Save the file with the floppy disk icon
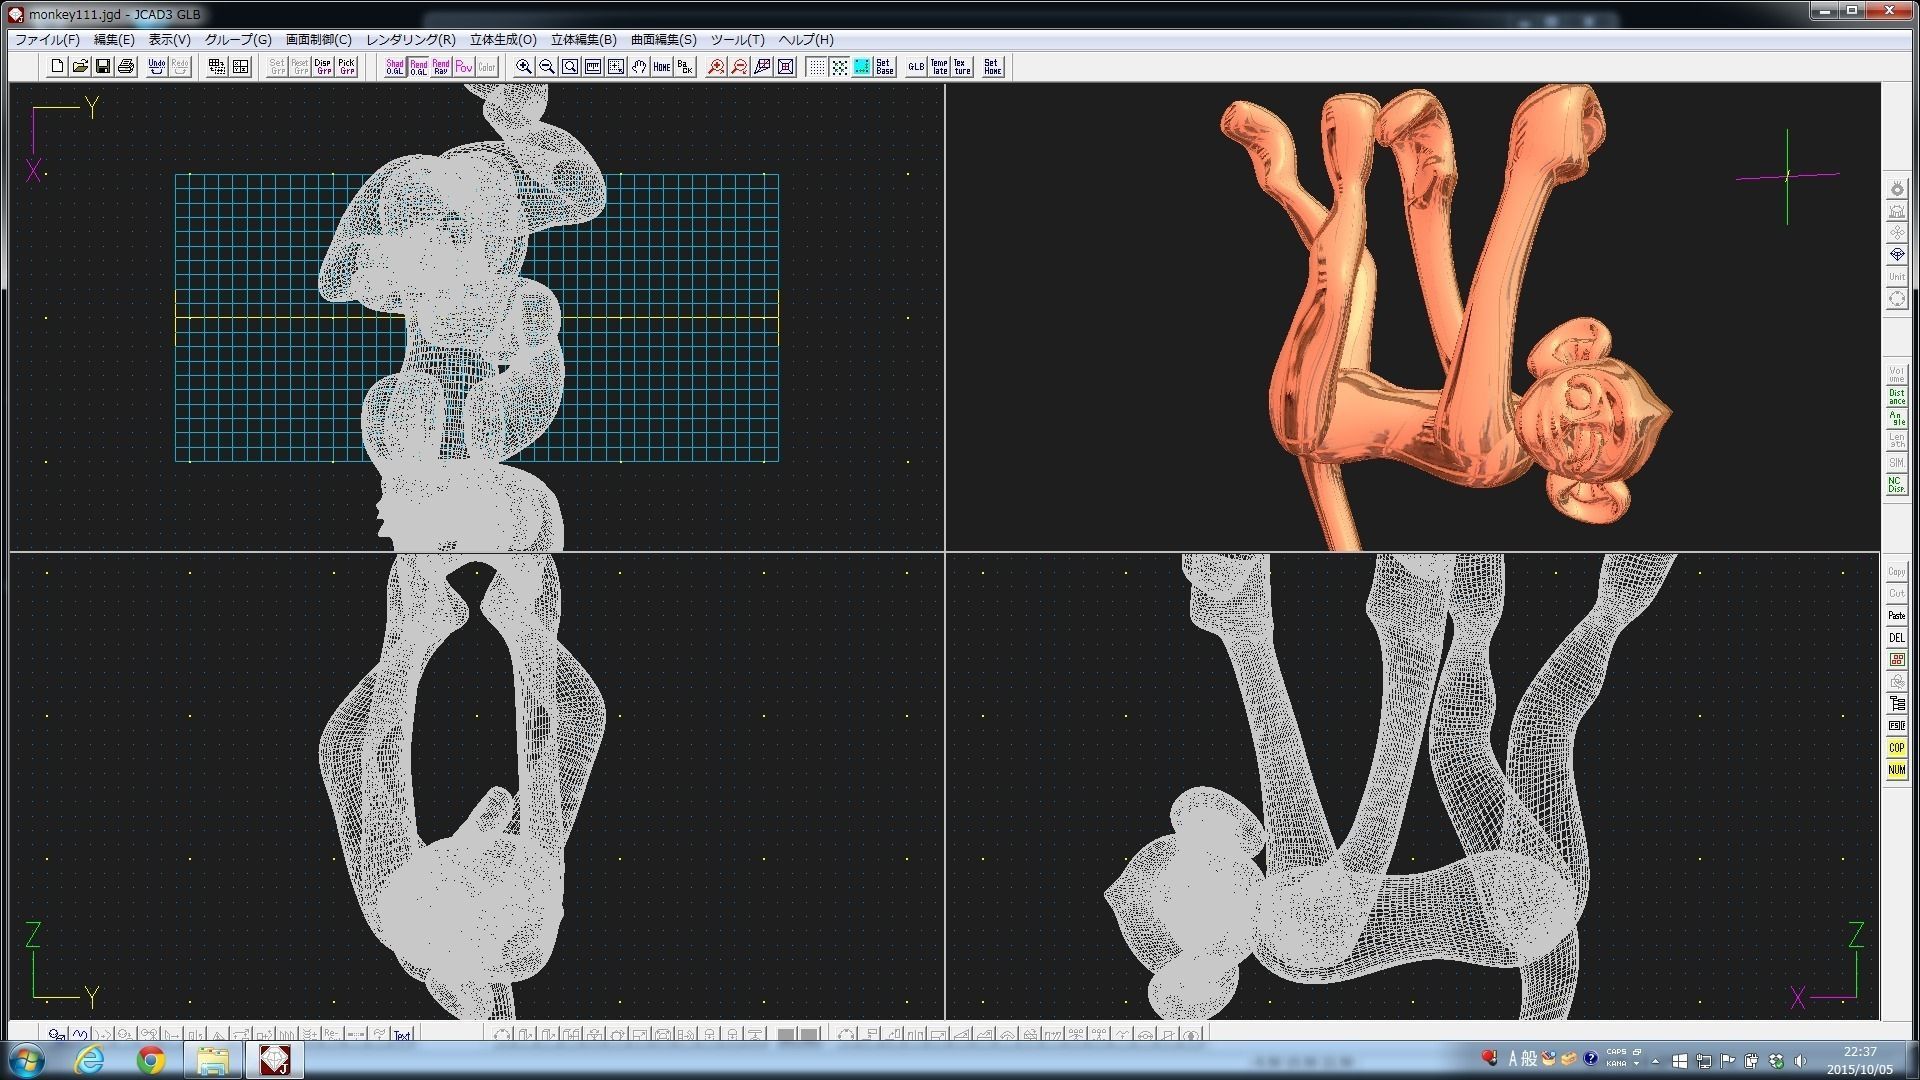 click(103, 67)
